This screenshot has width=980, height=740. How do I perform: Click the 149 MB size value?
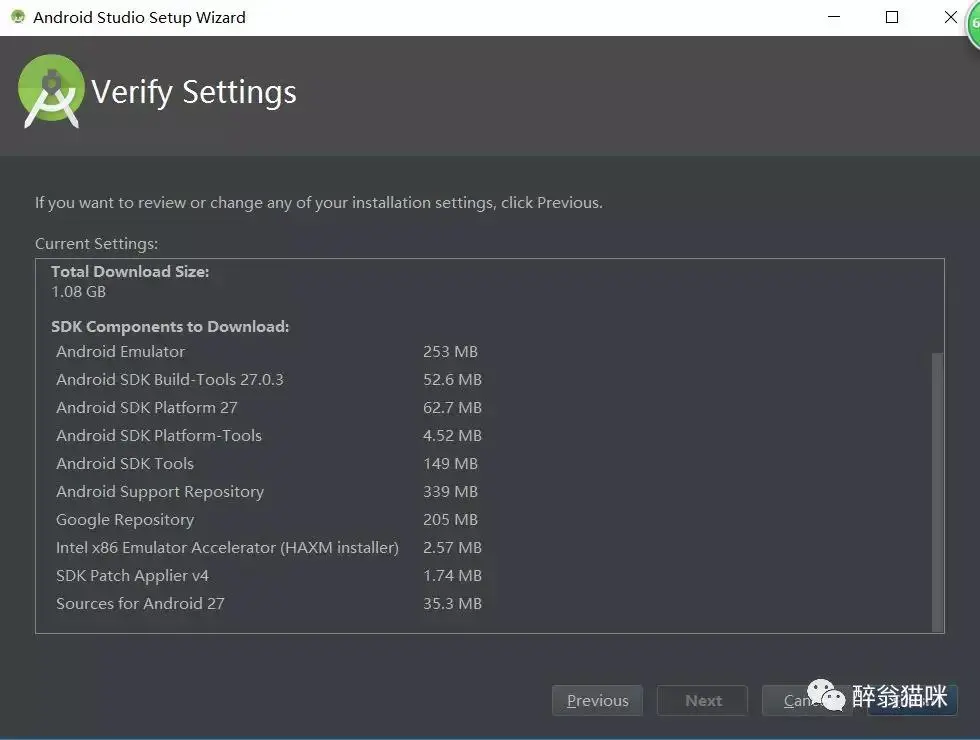click(451, 464)
